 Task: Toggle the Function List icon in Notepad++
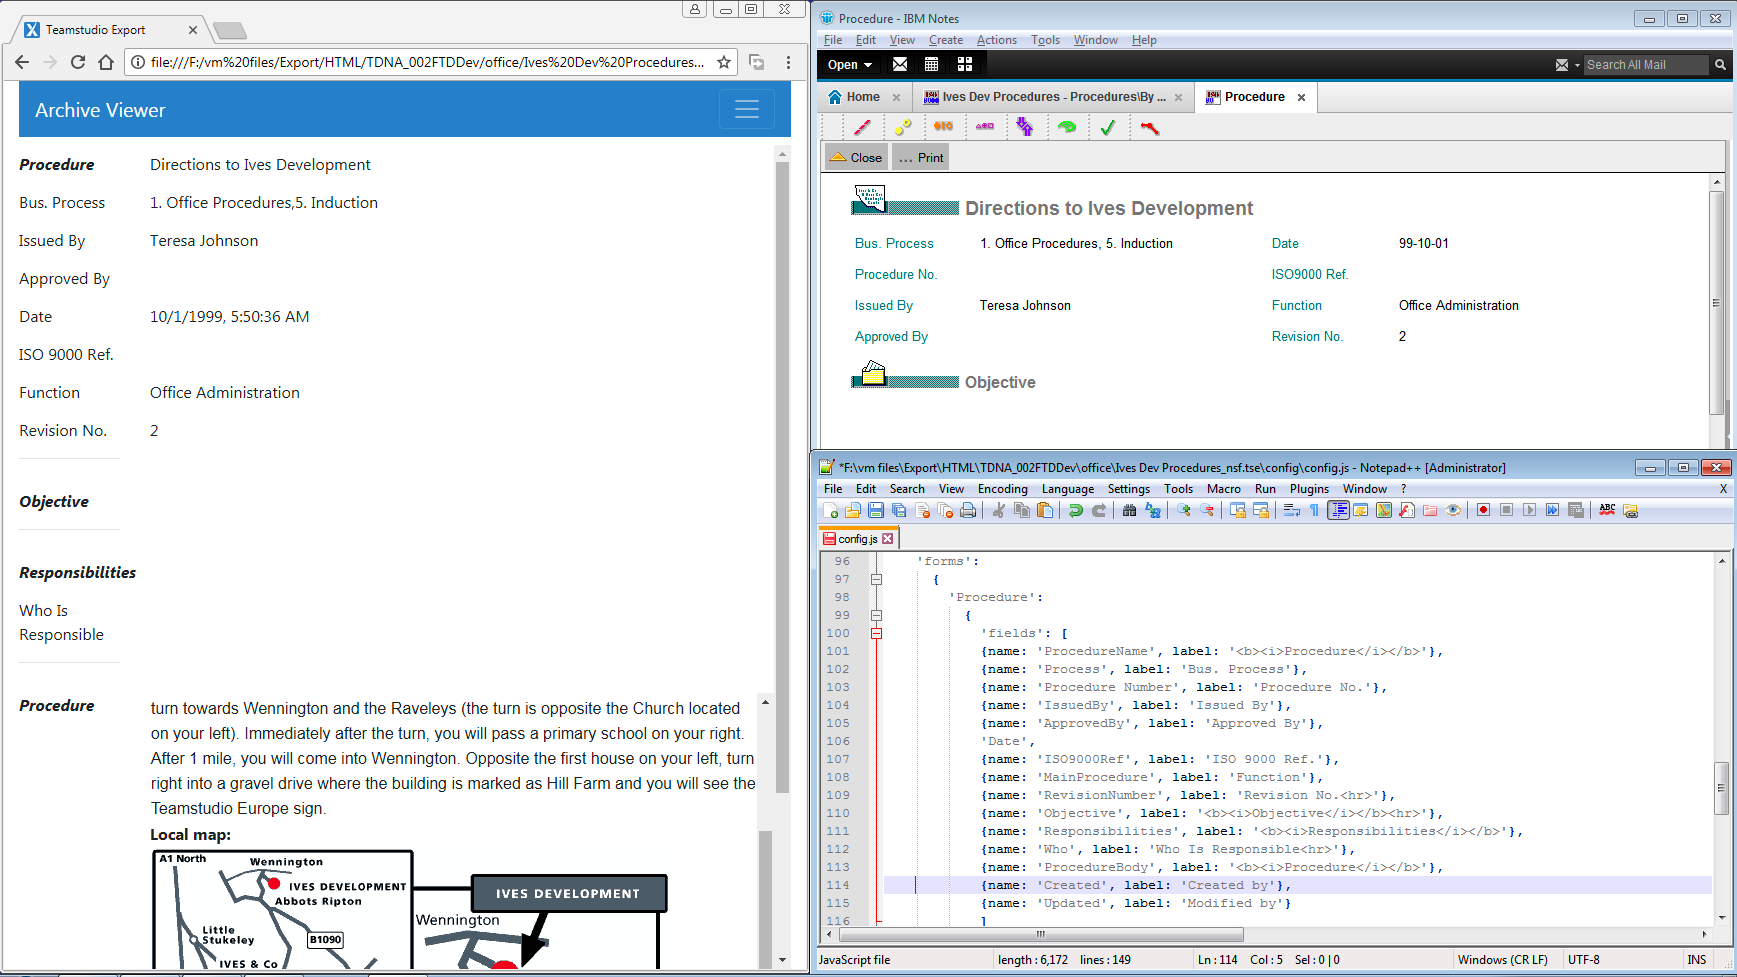point(1407,510)
